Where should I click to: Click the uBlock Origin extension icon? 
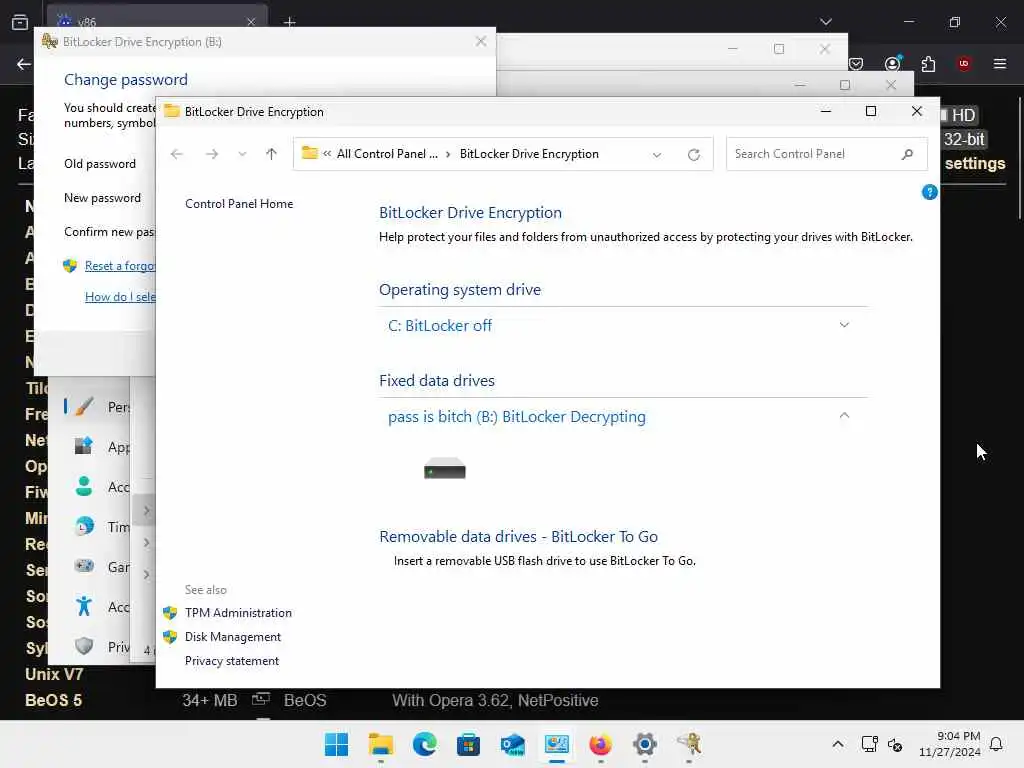[x=964, y=64]
